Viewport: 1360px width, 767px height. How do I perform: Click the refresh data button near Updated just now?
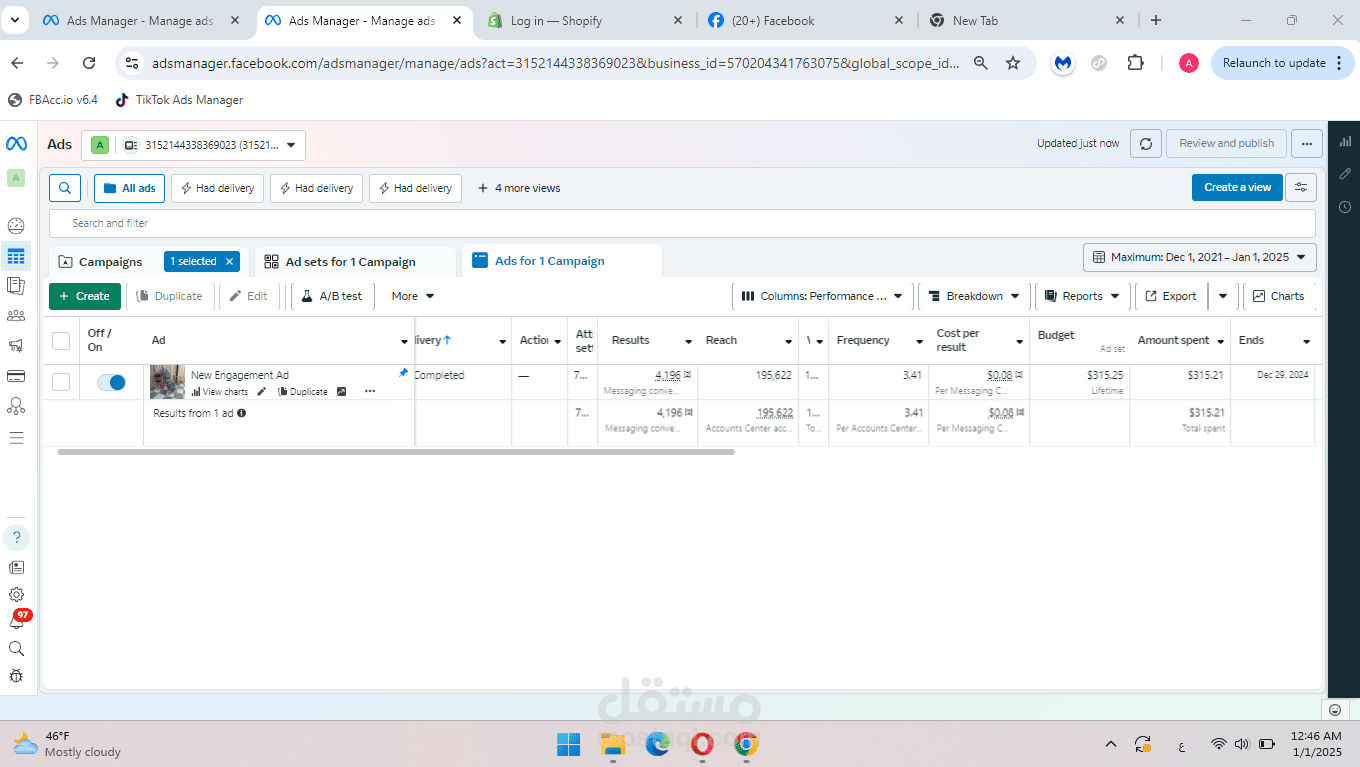[x=1146, y=144]
